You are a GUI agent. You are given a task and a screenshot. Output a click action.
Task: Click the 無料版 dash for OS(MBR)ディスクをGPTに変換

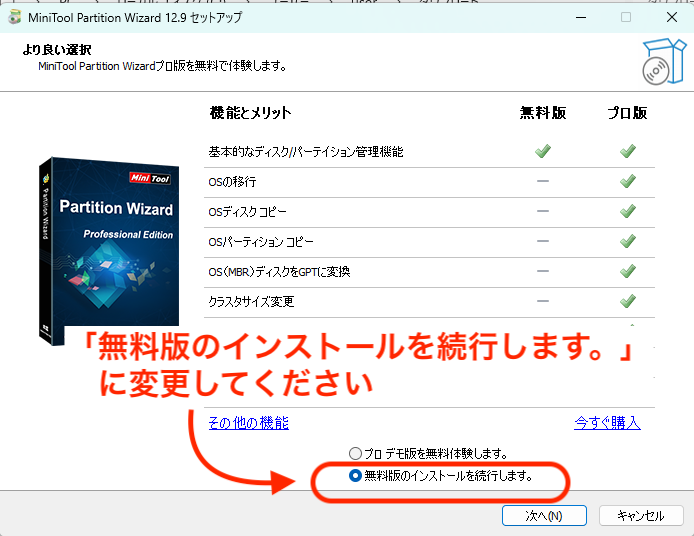(x=543, y=271)
